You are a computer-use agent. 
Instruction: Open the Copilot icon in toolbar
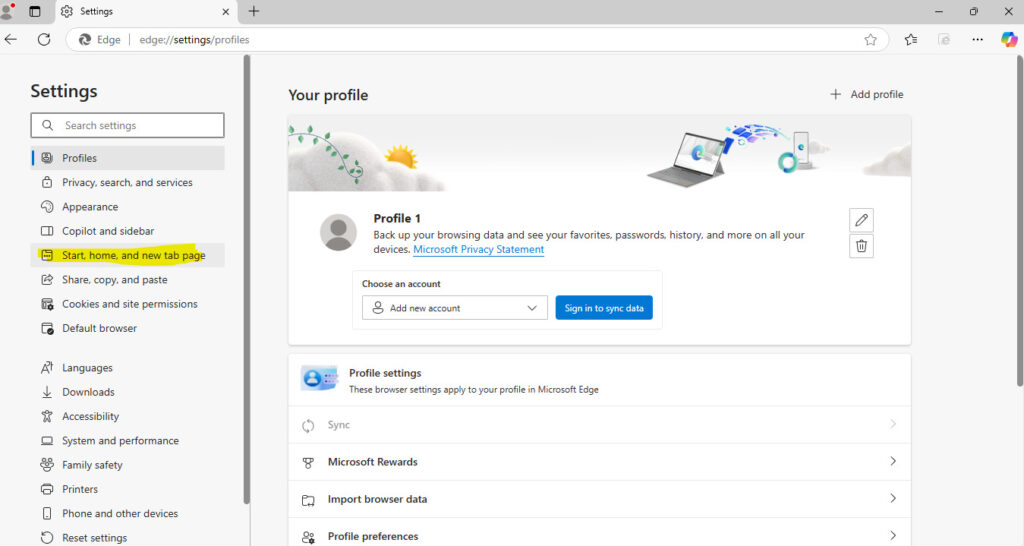pos(1008,39)
